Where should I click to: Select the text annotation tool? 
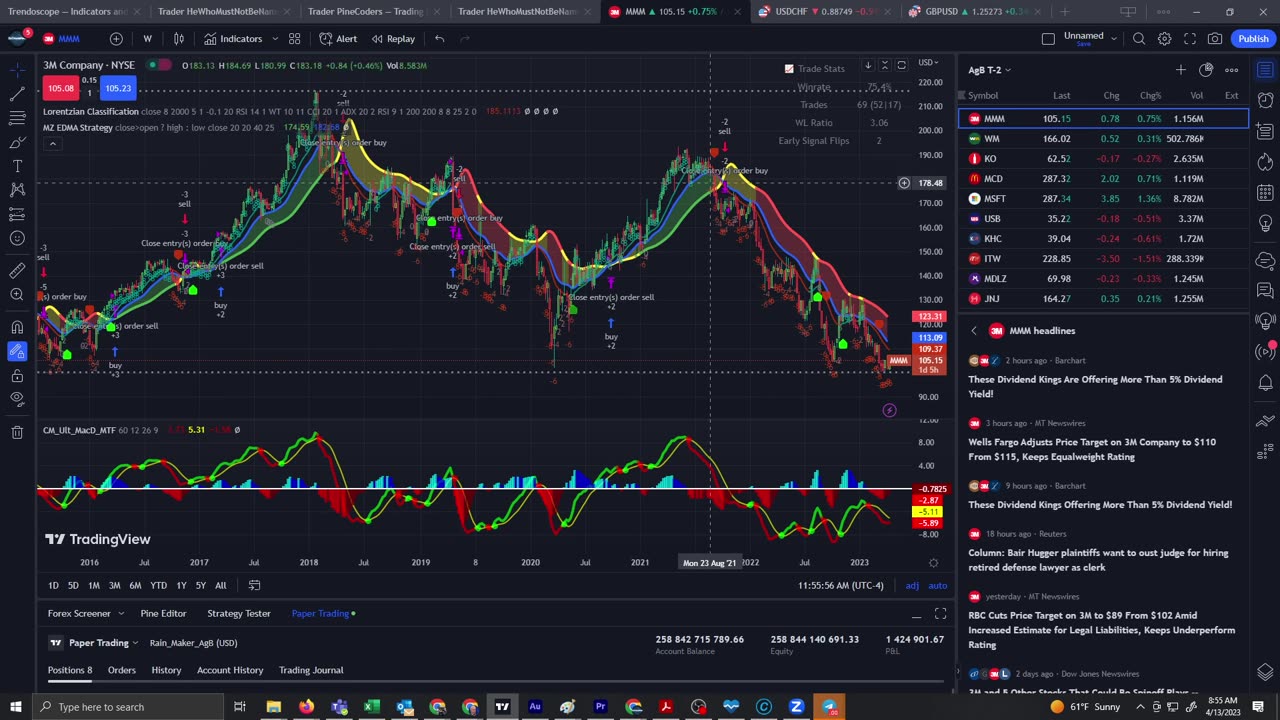tap(17, 166)
